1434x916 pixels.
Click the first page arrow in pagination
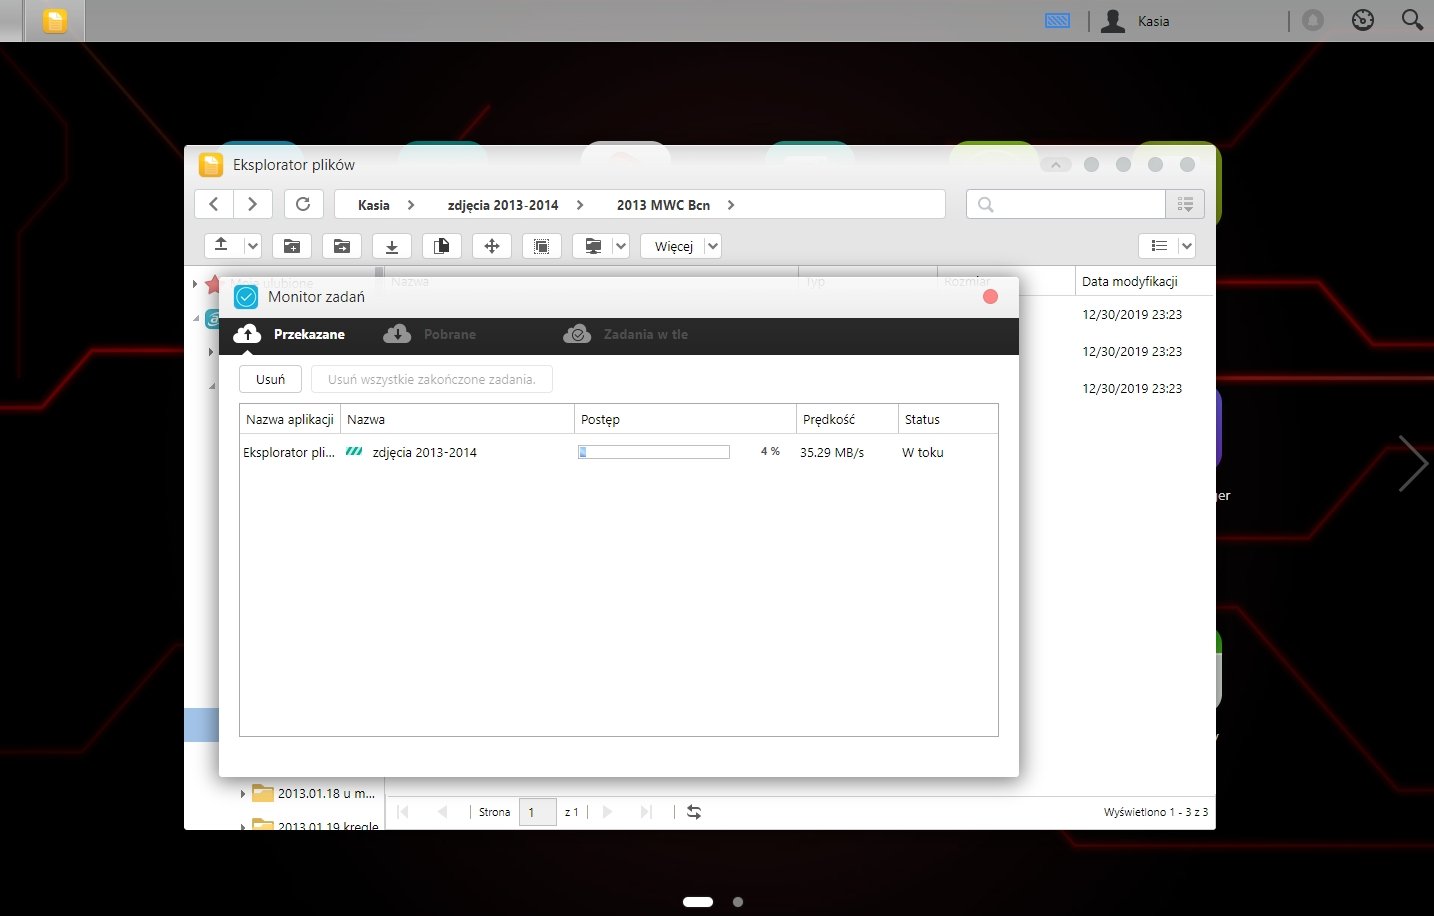[x=403, y=812]
